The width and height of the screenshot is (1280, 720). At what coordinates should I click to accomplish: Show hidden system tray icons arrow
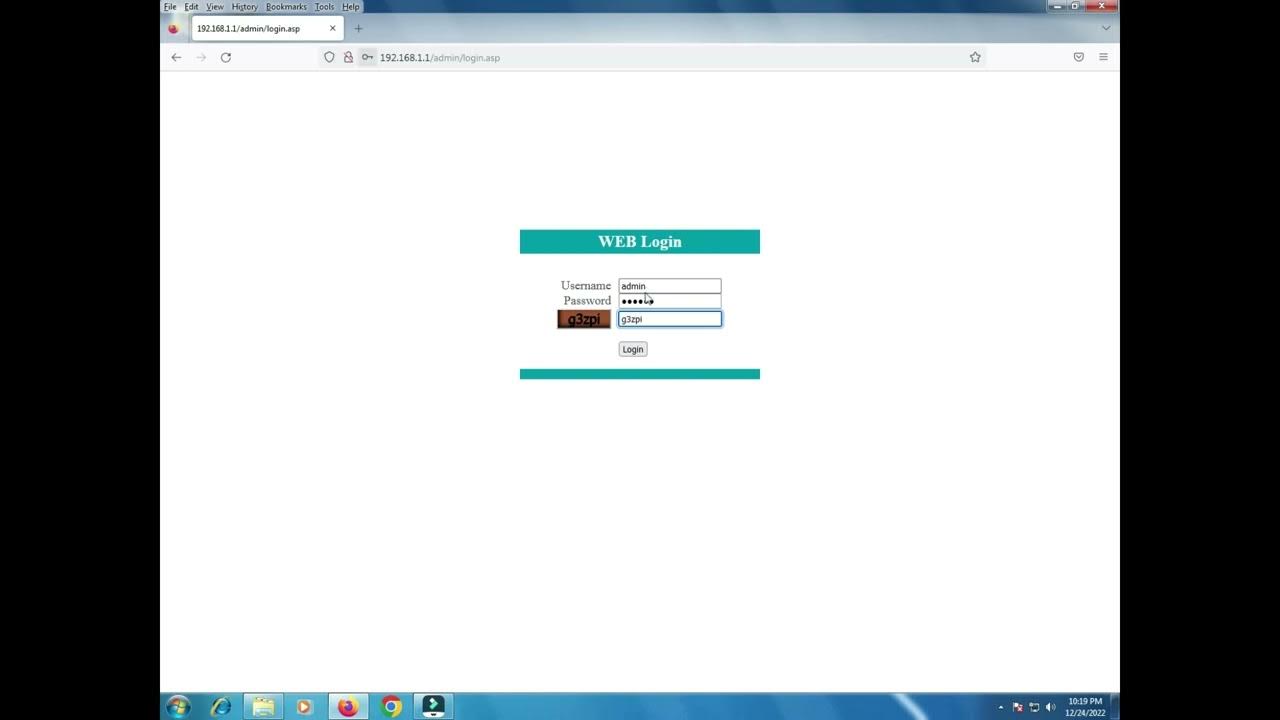pos(1001,707)
